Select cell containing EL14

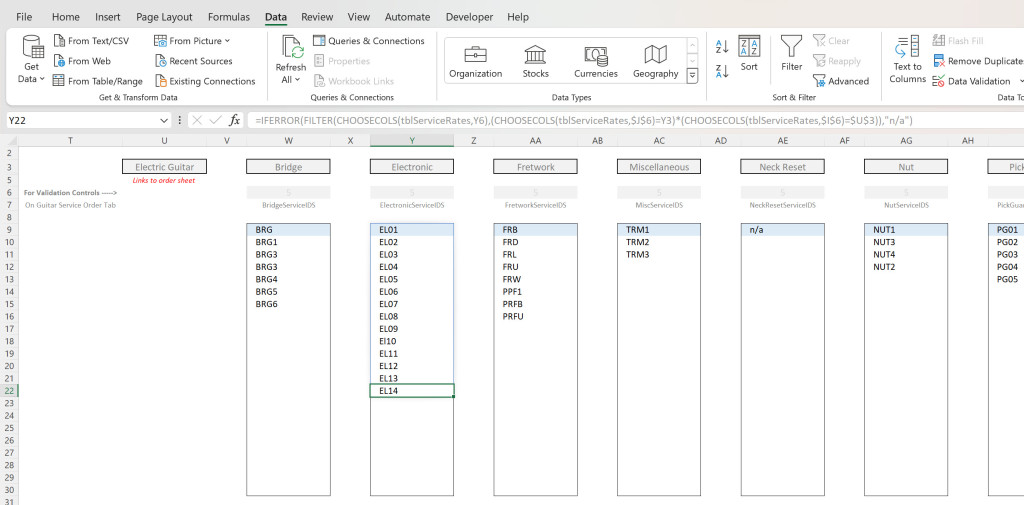412,391
